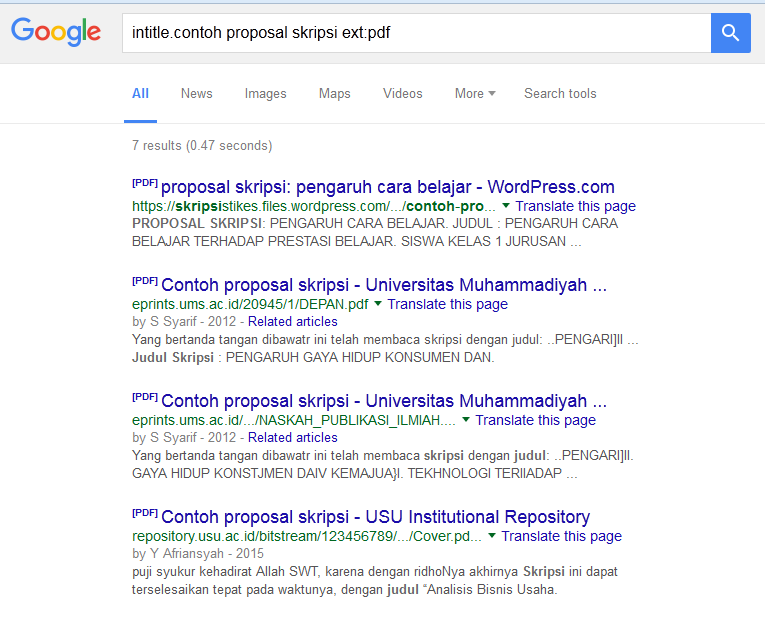Click the skripsistikes.files.wordpress.com URL text
The width and height of the screenshot is (765, 625).
[x=314, y=206]
